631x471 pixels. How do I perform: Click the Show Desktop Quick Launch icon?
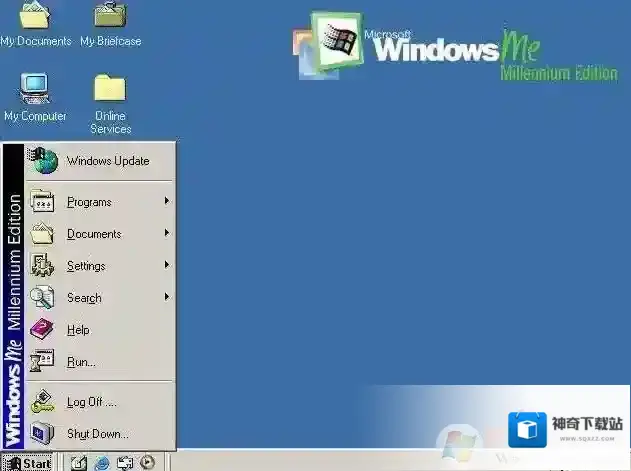coord(79,462)
